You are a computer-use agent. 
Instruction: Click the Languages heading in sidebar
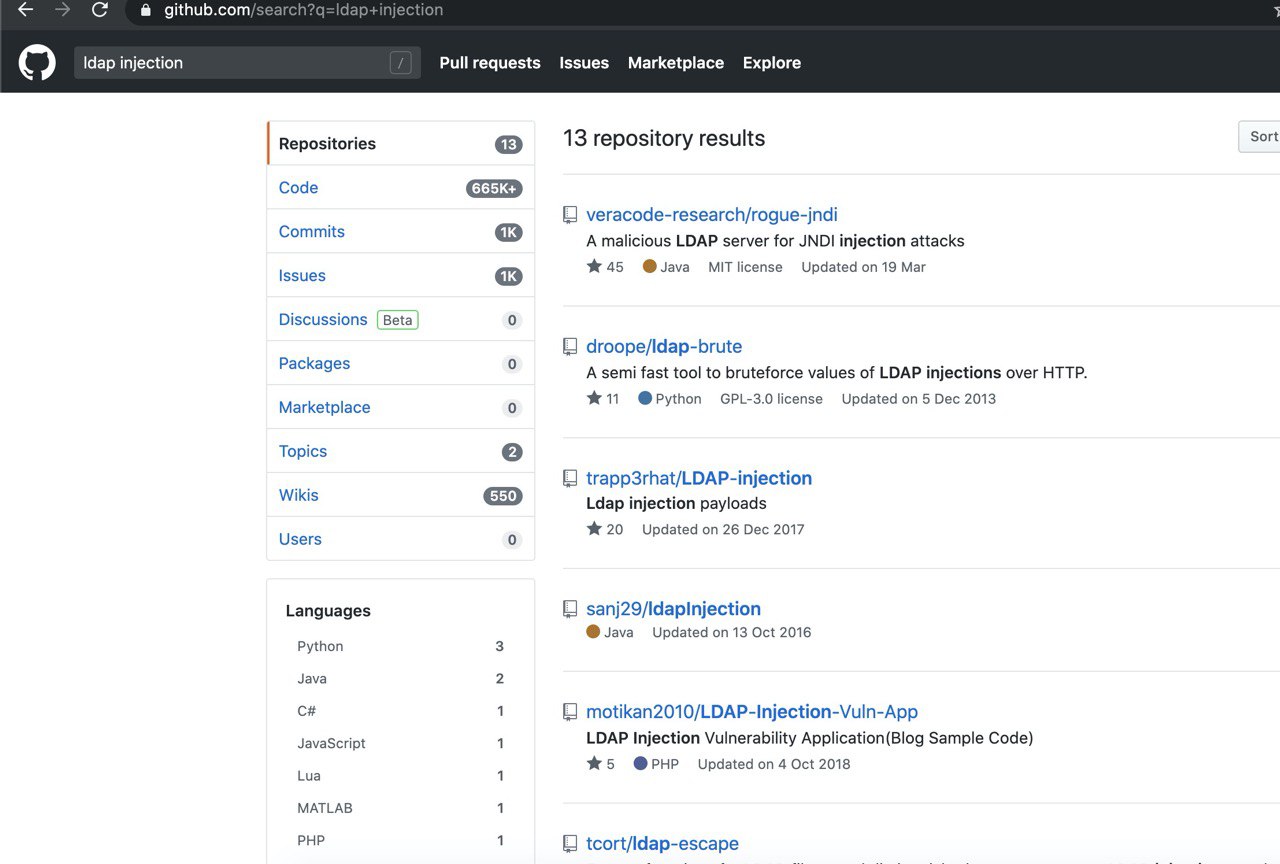[328, 611]
